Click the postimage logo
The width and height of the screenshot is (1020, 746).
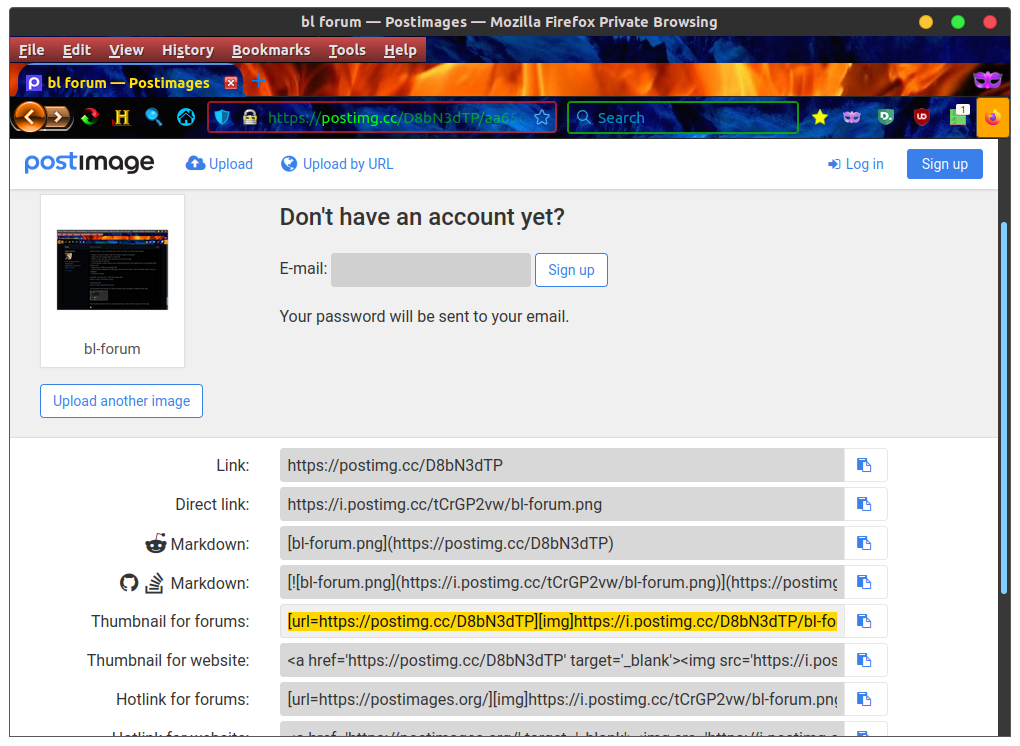click(89, 163)
